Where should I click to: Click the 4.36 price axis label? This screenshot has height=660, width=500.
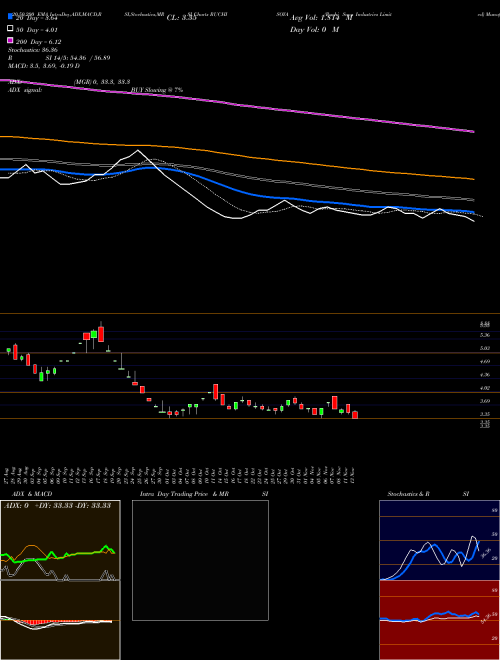(484, 375)
